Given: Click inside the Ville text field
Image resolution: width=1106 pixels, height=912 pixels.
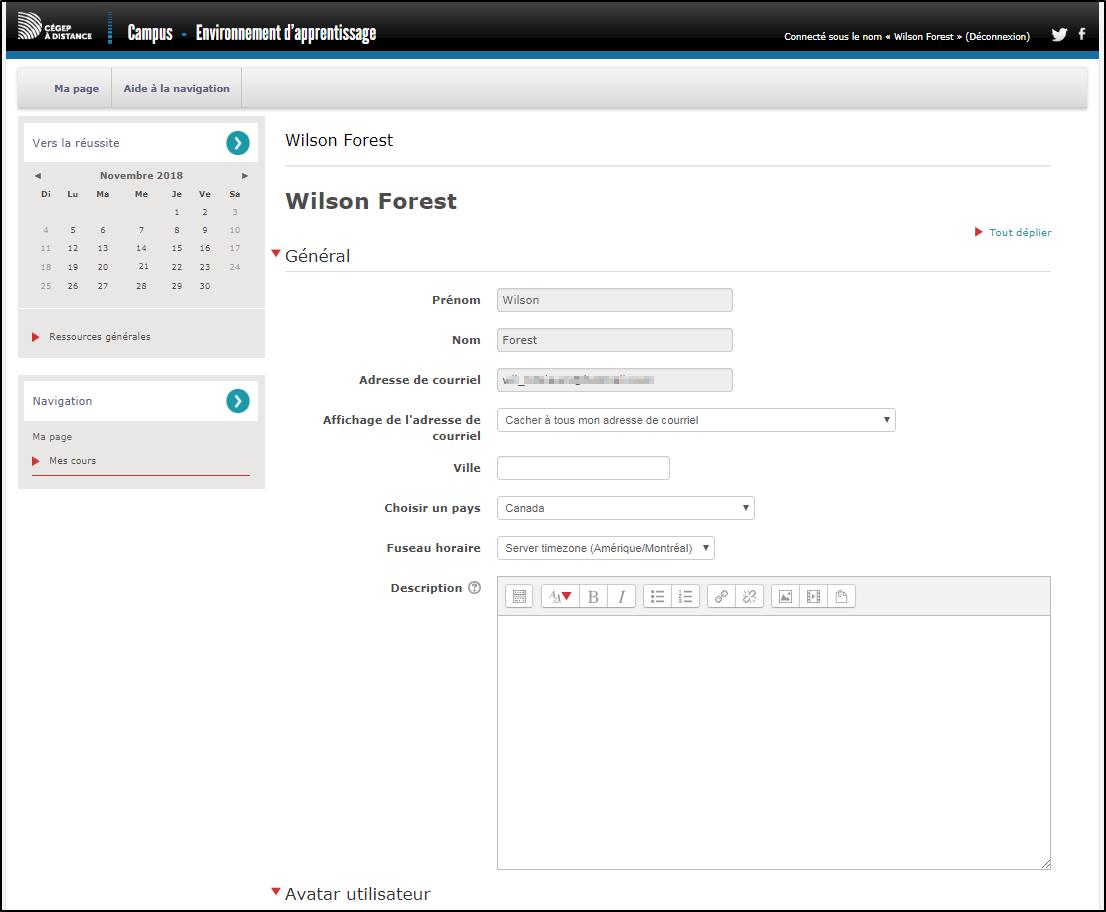Looking at the screenshot, I should click(x=583, y=468).
